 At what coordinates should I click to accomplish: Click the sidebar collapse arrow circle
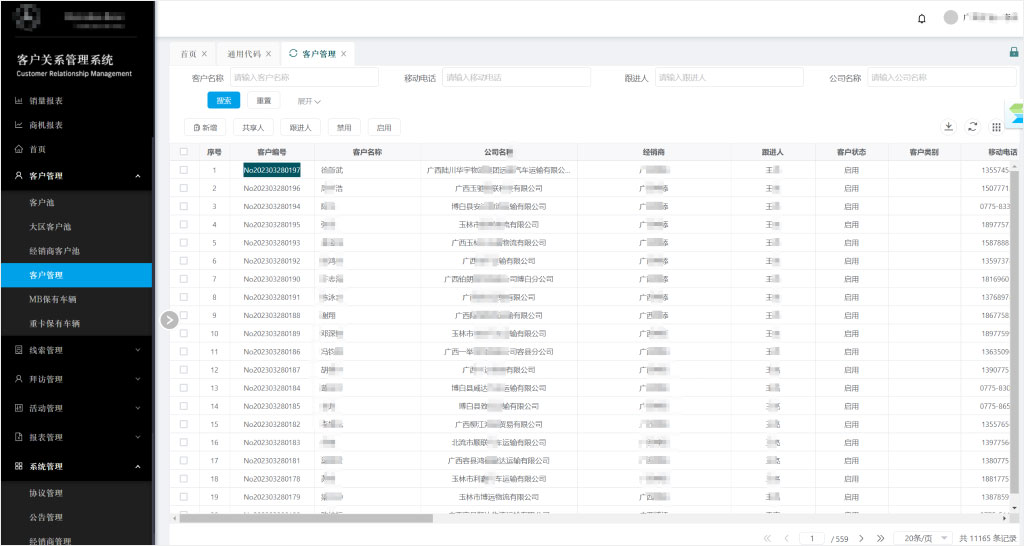click(x=169, y=319)
